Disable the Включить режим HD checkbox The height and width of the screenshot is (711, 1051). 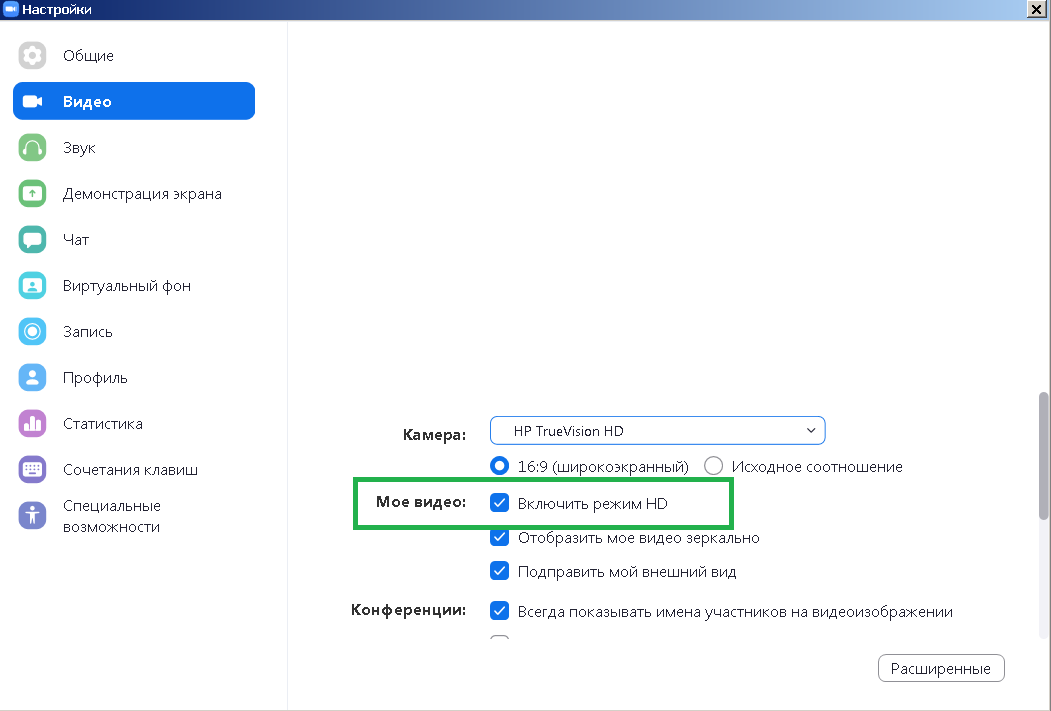(x=500, y=503)
